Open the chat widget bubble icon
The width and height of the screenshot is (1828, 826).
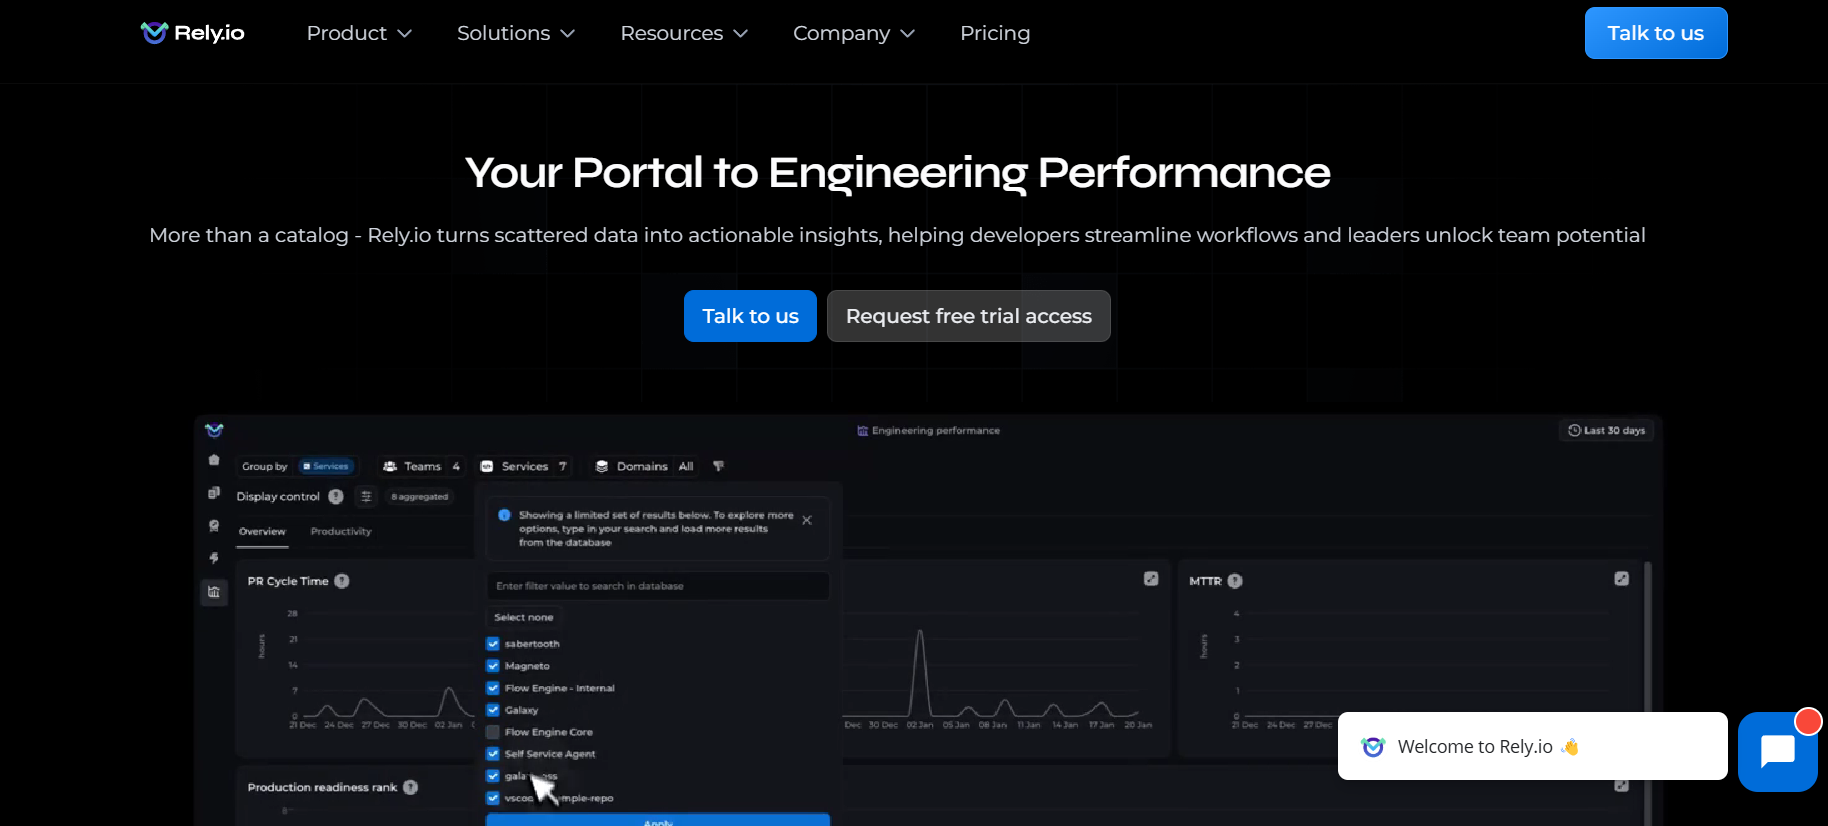[1777, 751]
